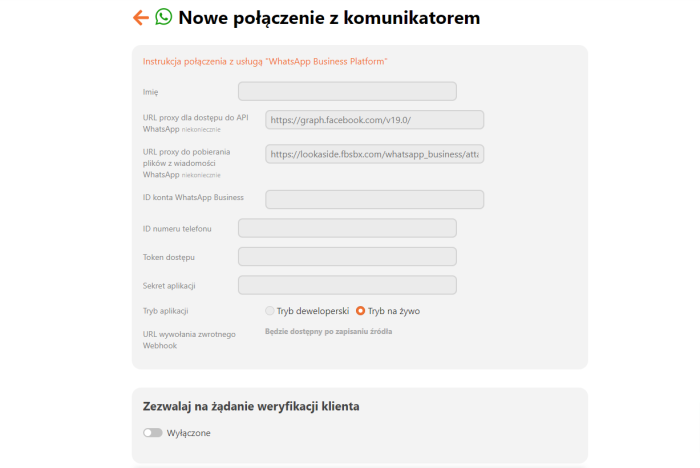The image size is (700, 468).
Task: Select the Tryb deweloperski radio button
Action: click(270, 311)
